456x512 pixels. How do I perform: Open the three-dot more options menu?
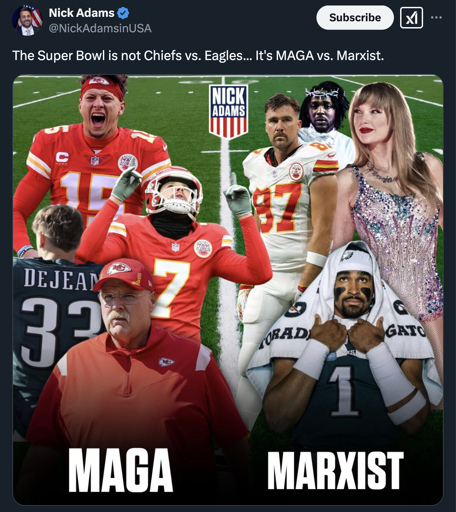[436, 18]
